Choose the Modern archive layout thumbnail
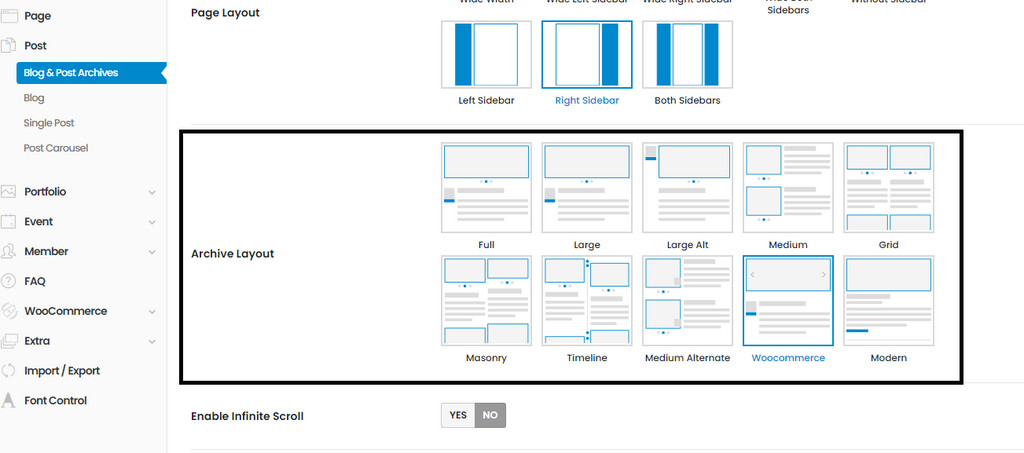1024x453 pixels. (x=888, y=300)
